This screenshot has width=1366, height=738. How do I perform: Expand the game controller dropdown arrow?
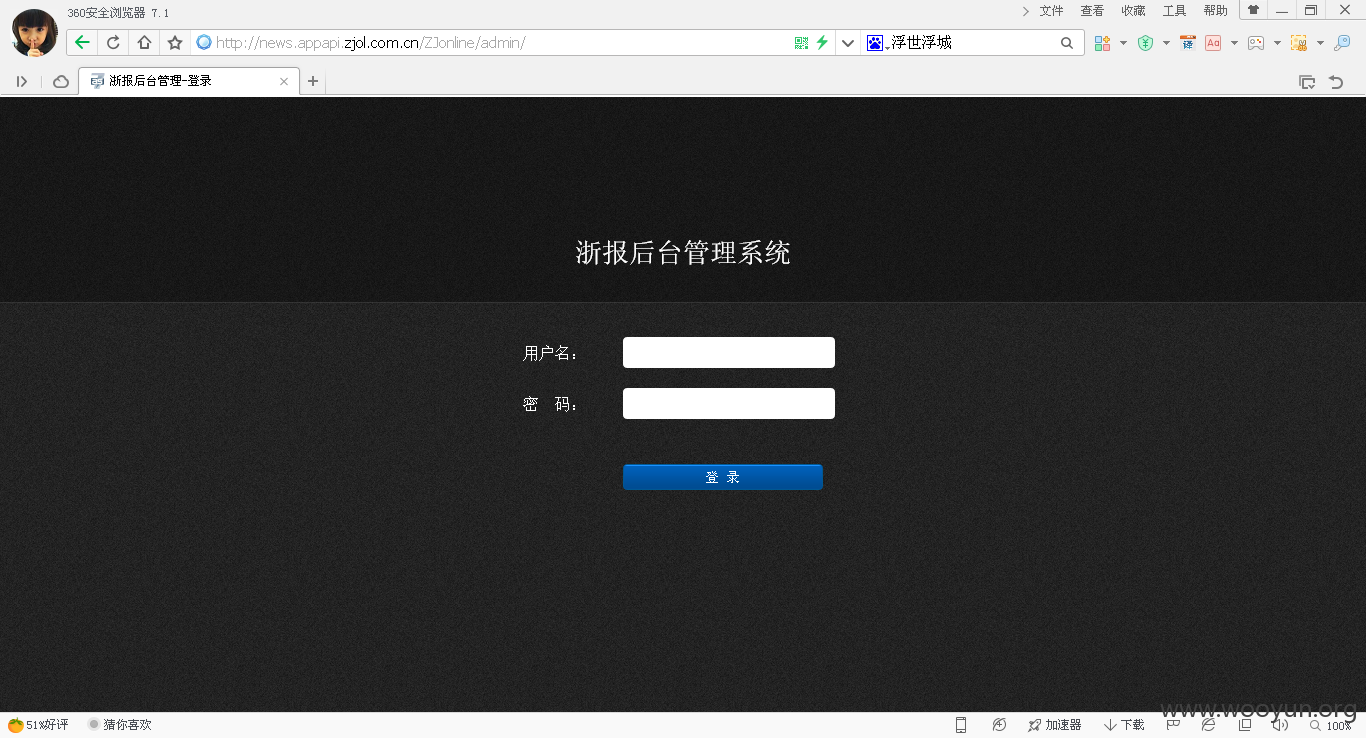point(1277,43)
